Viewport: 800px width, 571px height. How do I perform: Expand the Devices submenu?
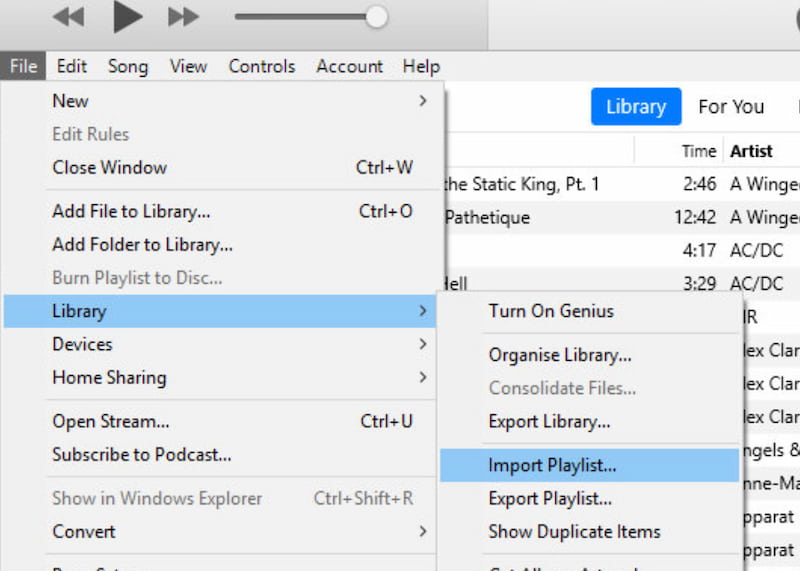click(220, 344)
